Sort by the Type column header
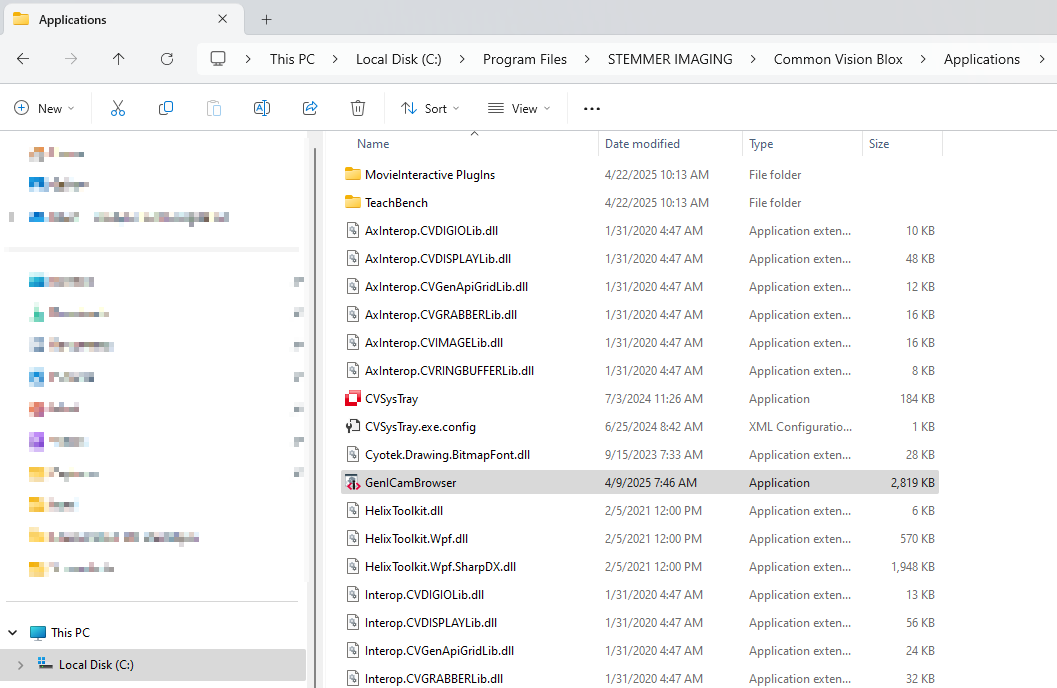1057x688 pixels. point(761,144)
